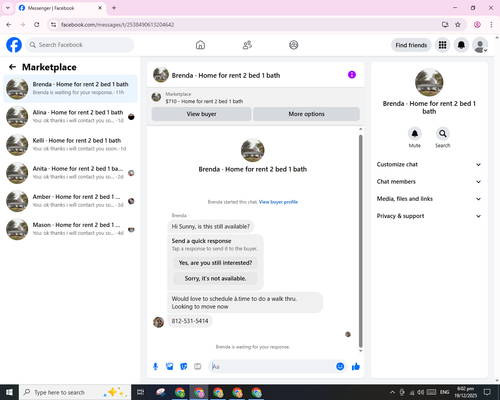Click the View buyer button
This screenshot has height=400, width=500.
tap(201, 114)
